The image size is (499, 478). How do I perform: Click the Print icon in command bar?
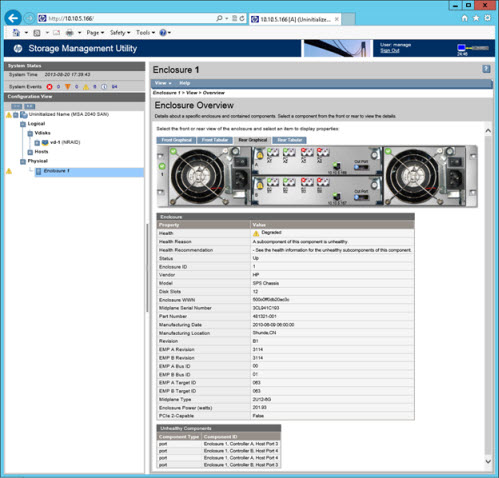(69, 33)
